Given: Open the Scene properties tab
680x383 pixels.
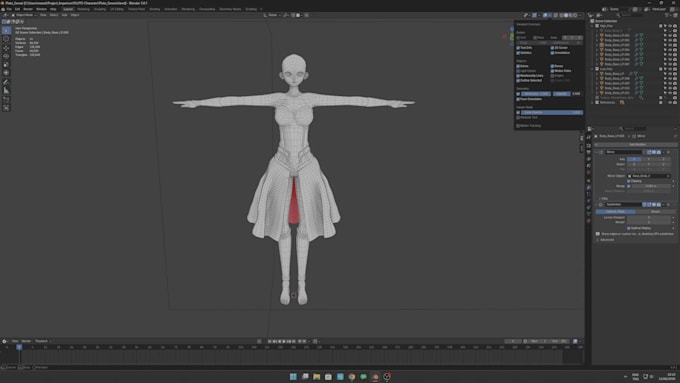Looking at the screenshot, I should pos(588,166).
